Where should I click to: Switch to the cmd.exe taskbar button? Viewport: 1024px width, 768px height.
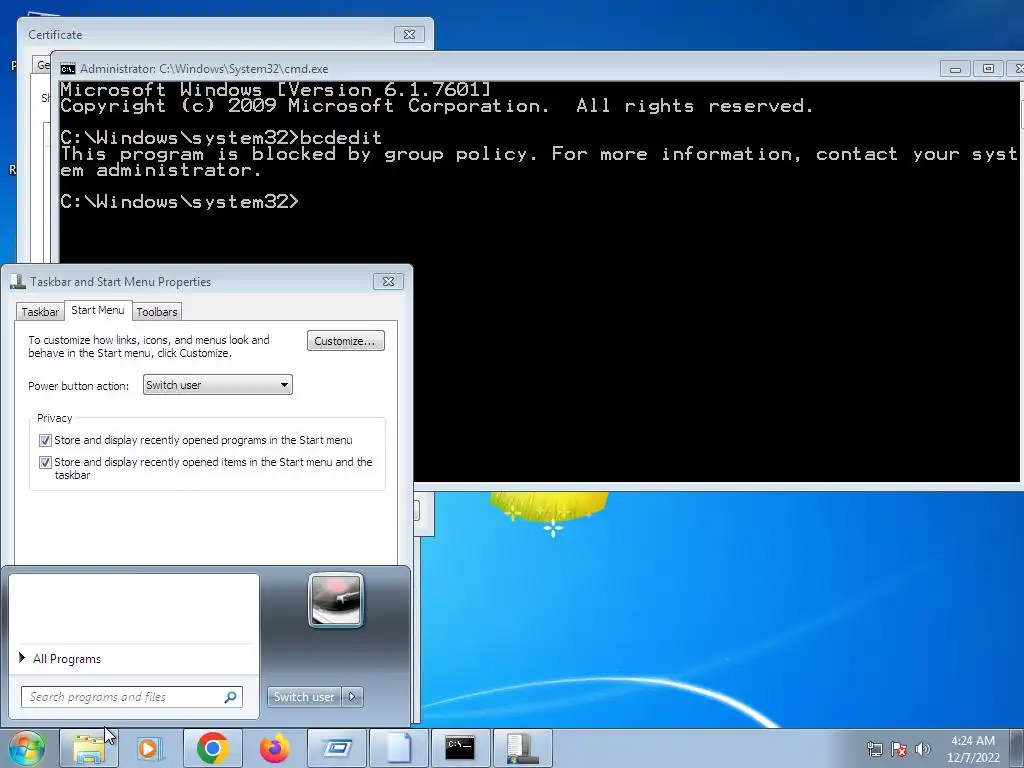460,748
